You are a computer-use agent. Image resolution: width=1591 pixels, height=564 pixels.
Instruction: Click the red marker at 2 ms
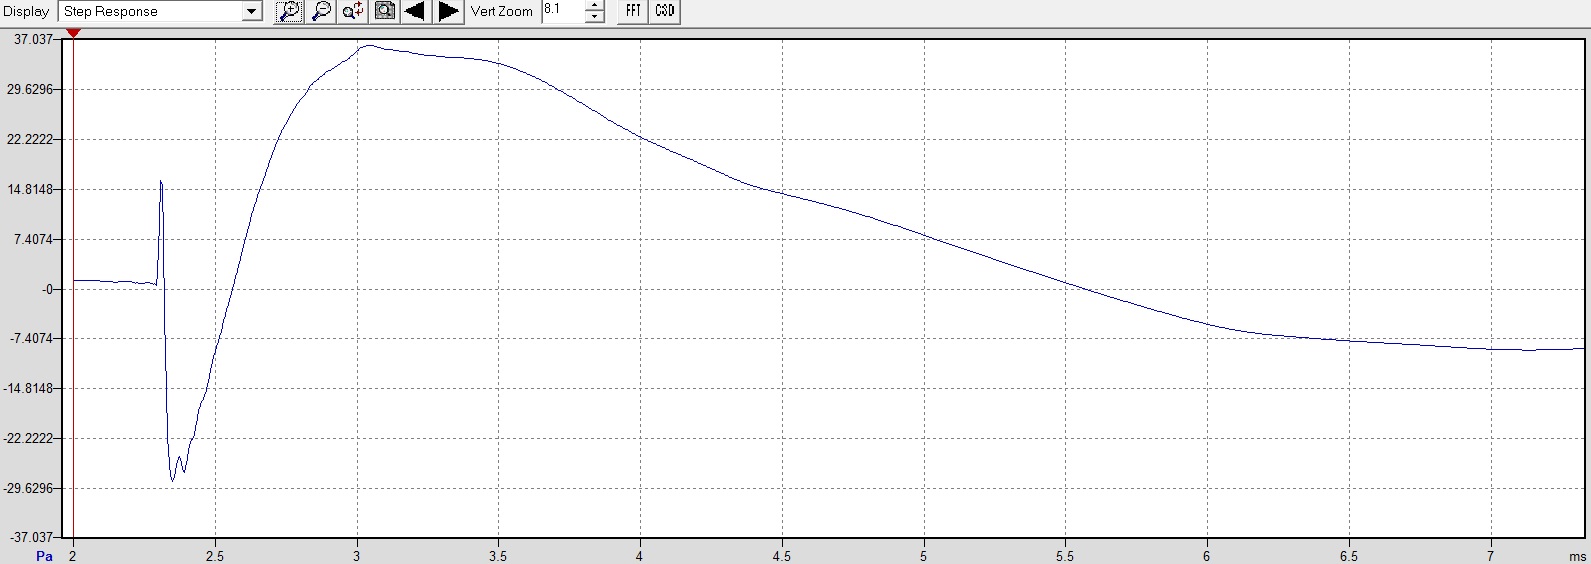click(73, 33)
